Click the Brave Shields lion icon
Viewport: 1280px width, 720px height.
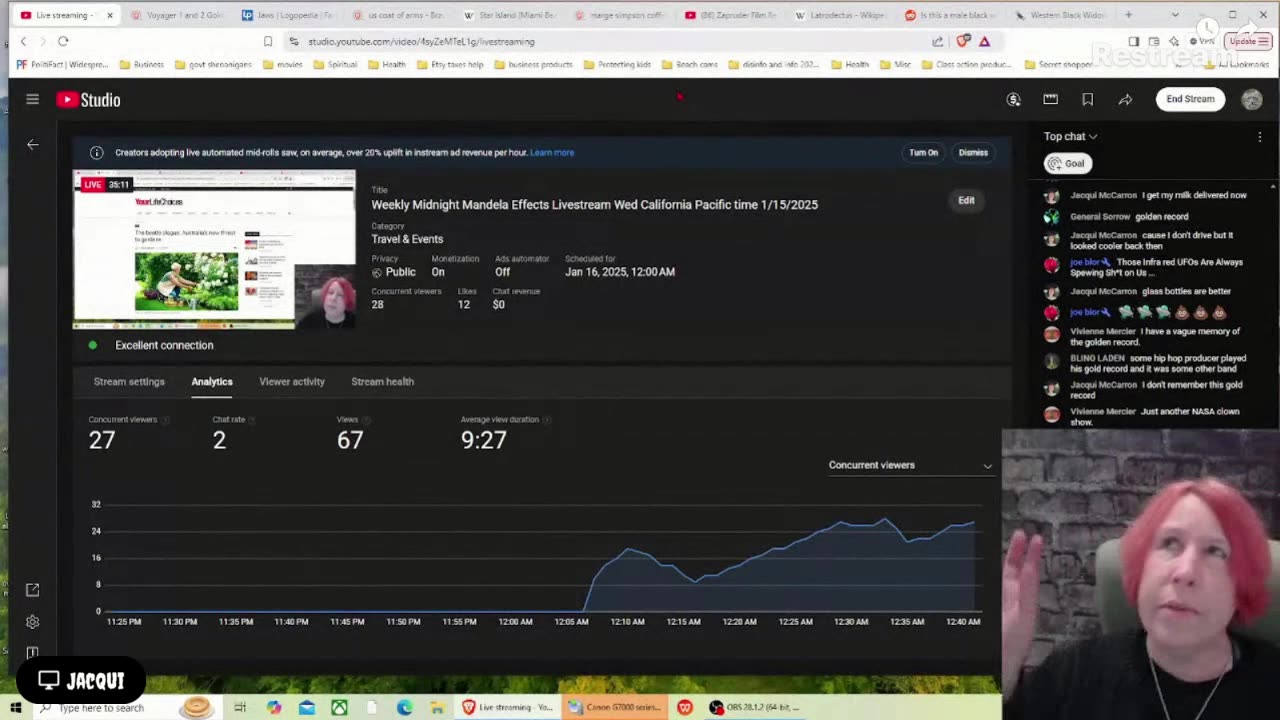tap(963, 41)
